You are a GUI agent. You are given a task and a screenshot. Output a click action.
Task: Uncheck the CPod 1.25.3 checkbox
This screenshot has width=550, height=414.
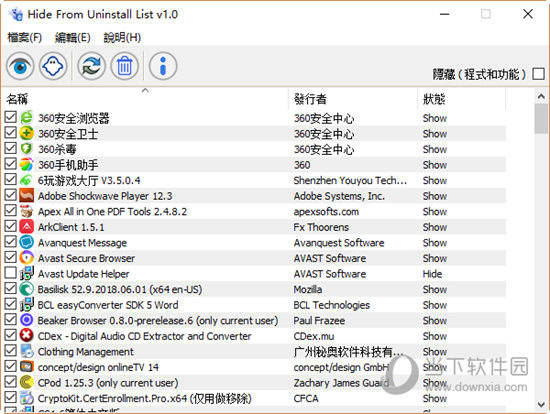point(11,382)
